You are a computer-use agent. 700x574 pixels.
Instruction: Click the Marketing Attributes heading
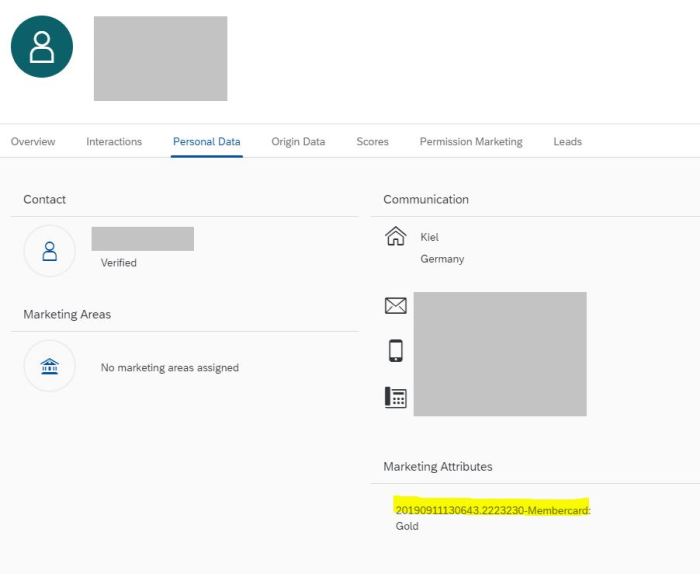[x=438, y=466]
